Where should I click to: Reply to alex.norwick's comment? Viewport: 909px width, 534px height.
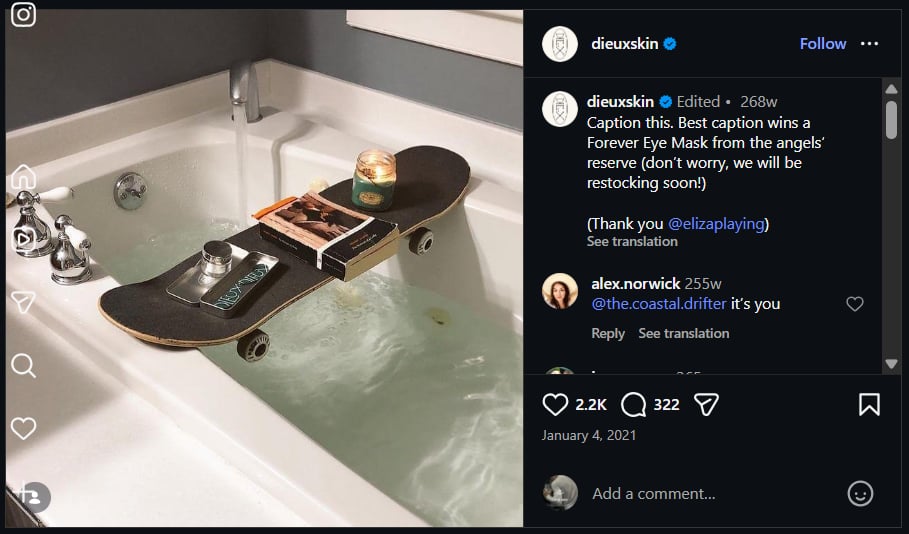608,334
